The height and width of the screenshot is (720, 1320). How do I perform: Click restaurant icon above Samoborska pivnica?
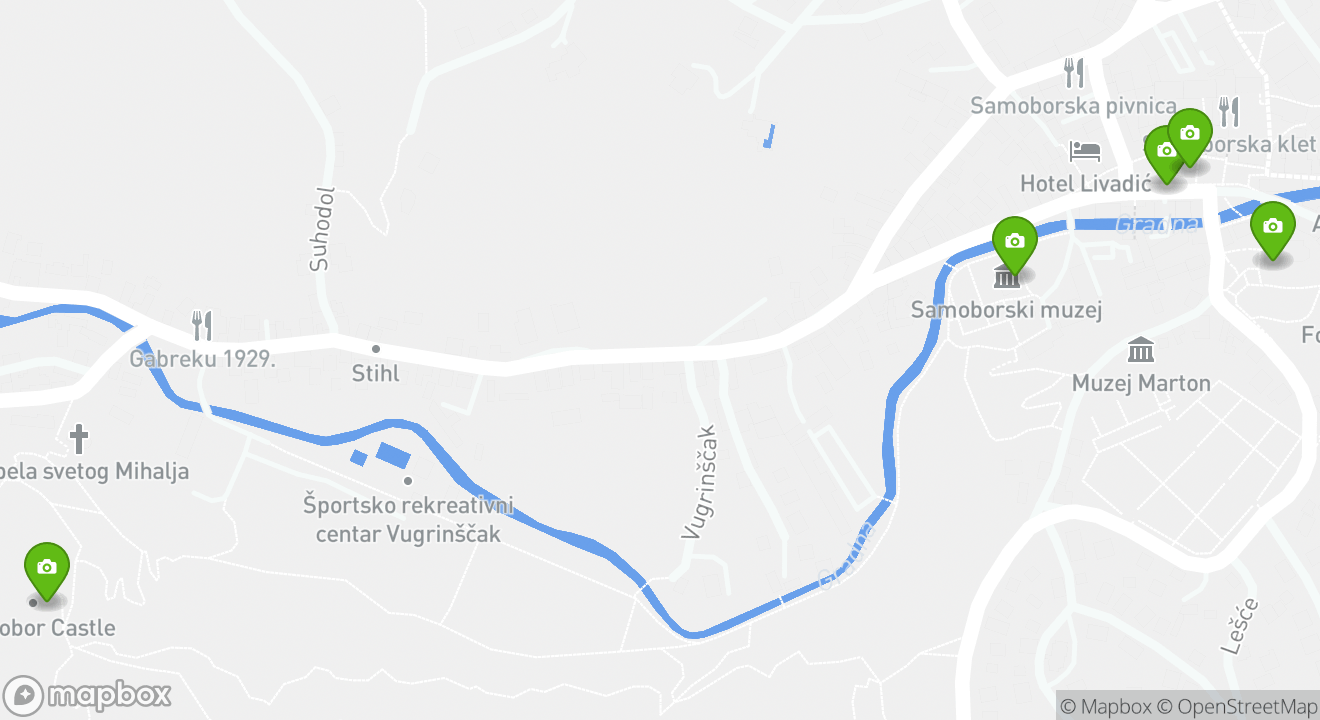click(1074, 73)
